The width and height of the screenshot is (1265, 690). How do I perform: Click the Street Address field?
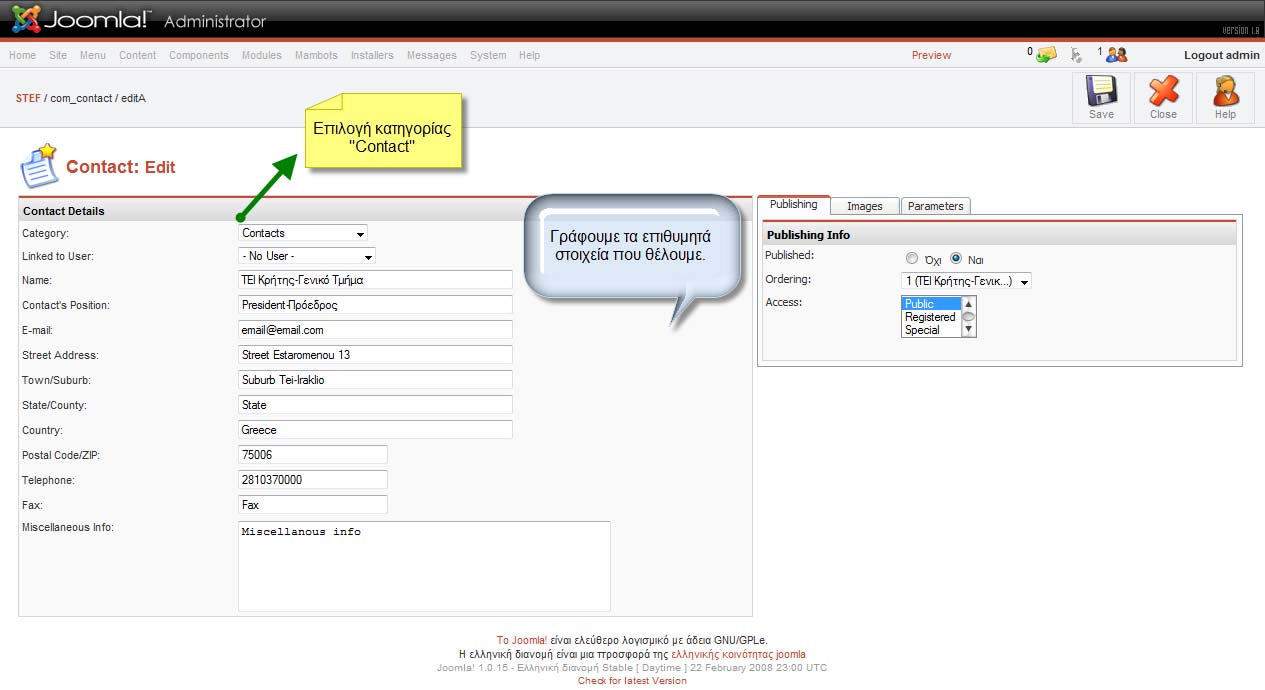(x=375, y=355)
